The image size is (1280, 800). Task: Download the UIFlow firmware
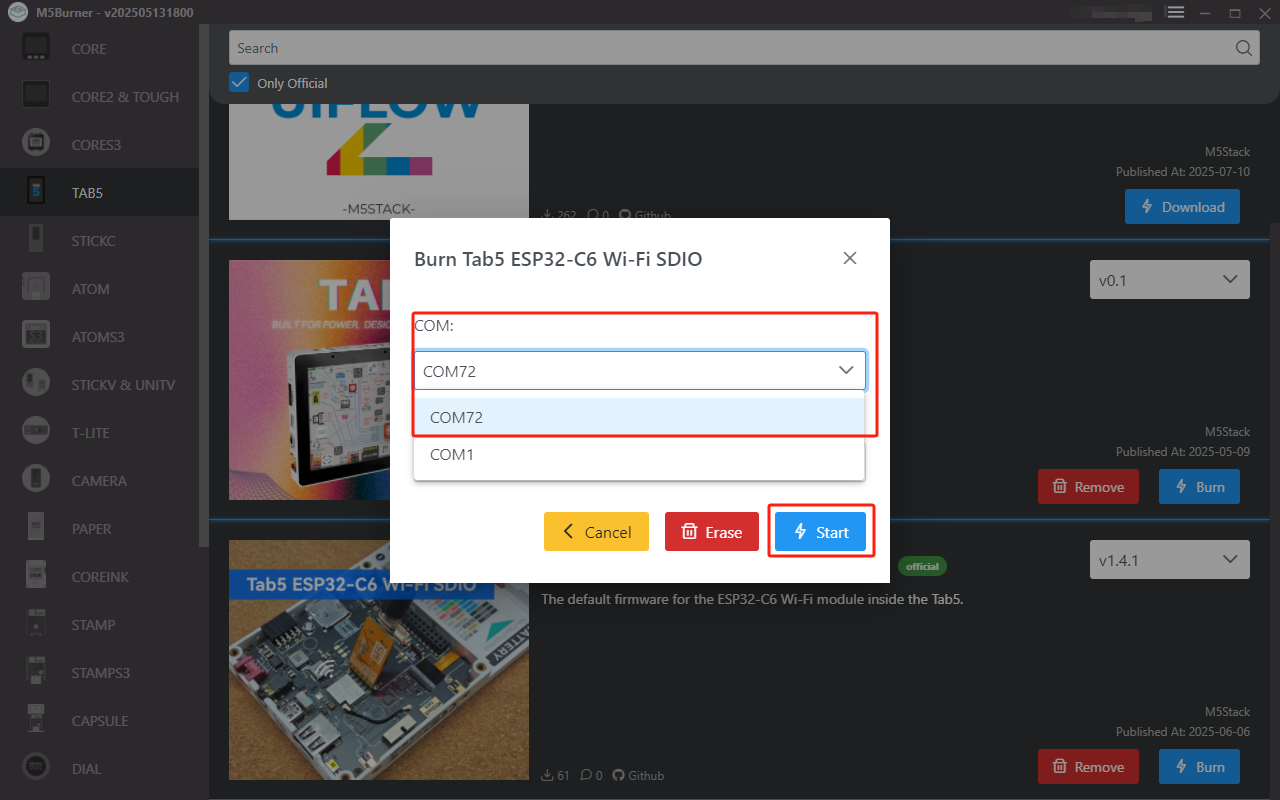click(x=1182, y=207)
